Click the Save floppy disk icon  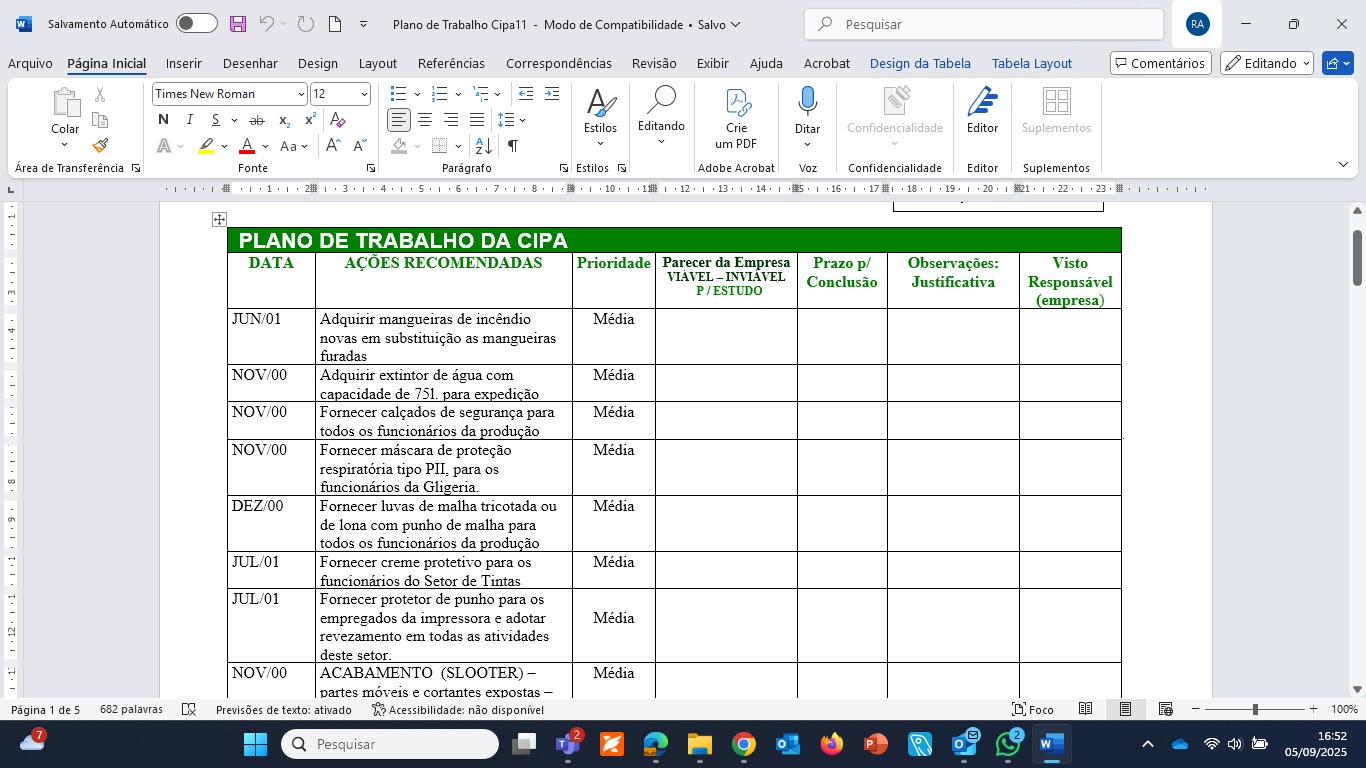click(237, 24)
